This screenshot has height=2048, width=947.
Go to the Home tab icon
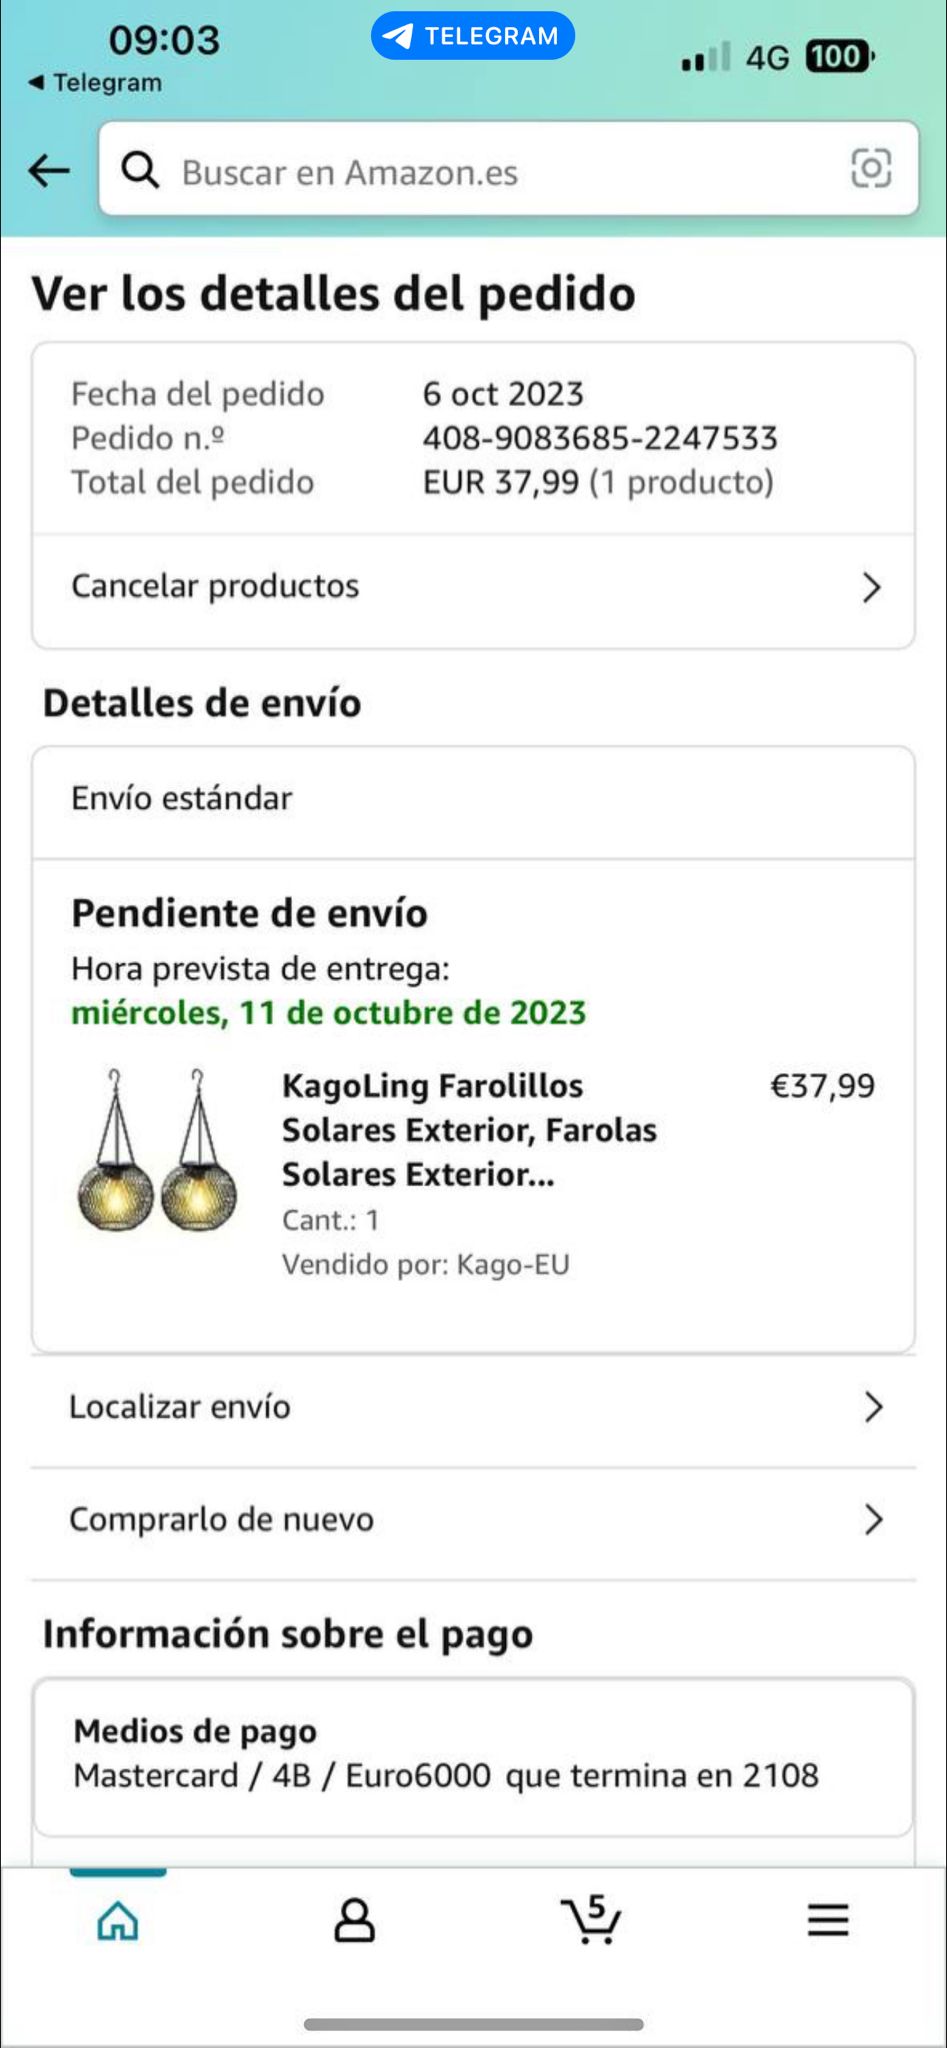tap(117, 1920)
